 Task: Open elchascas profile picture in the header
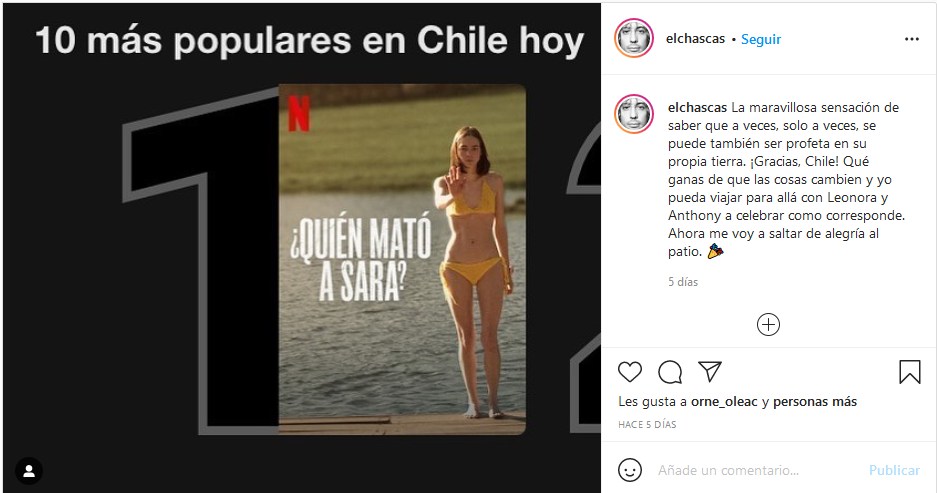click(x=633, y=38)
